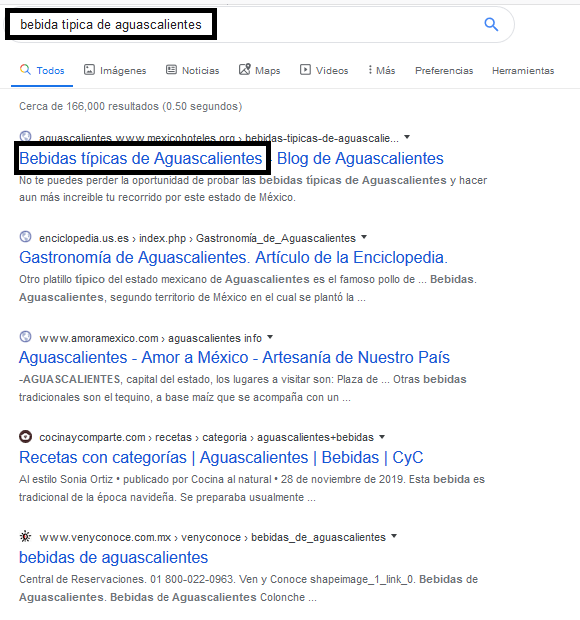Click 'Cerca de 166,000 resultados' stats text
Screen dimensions: 580x620
(130, 106)
